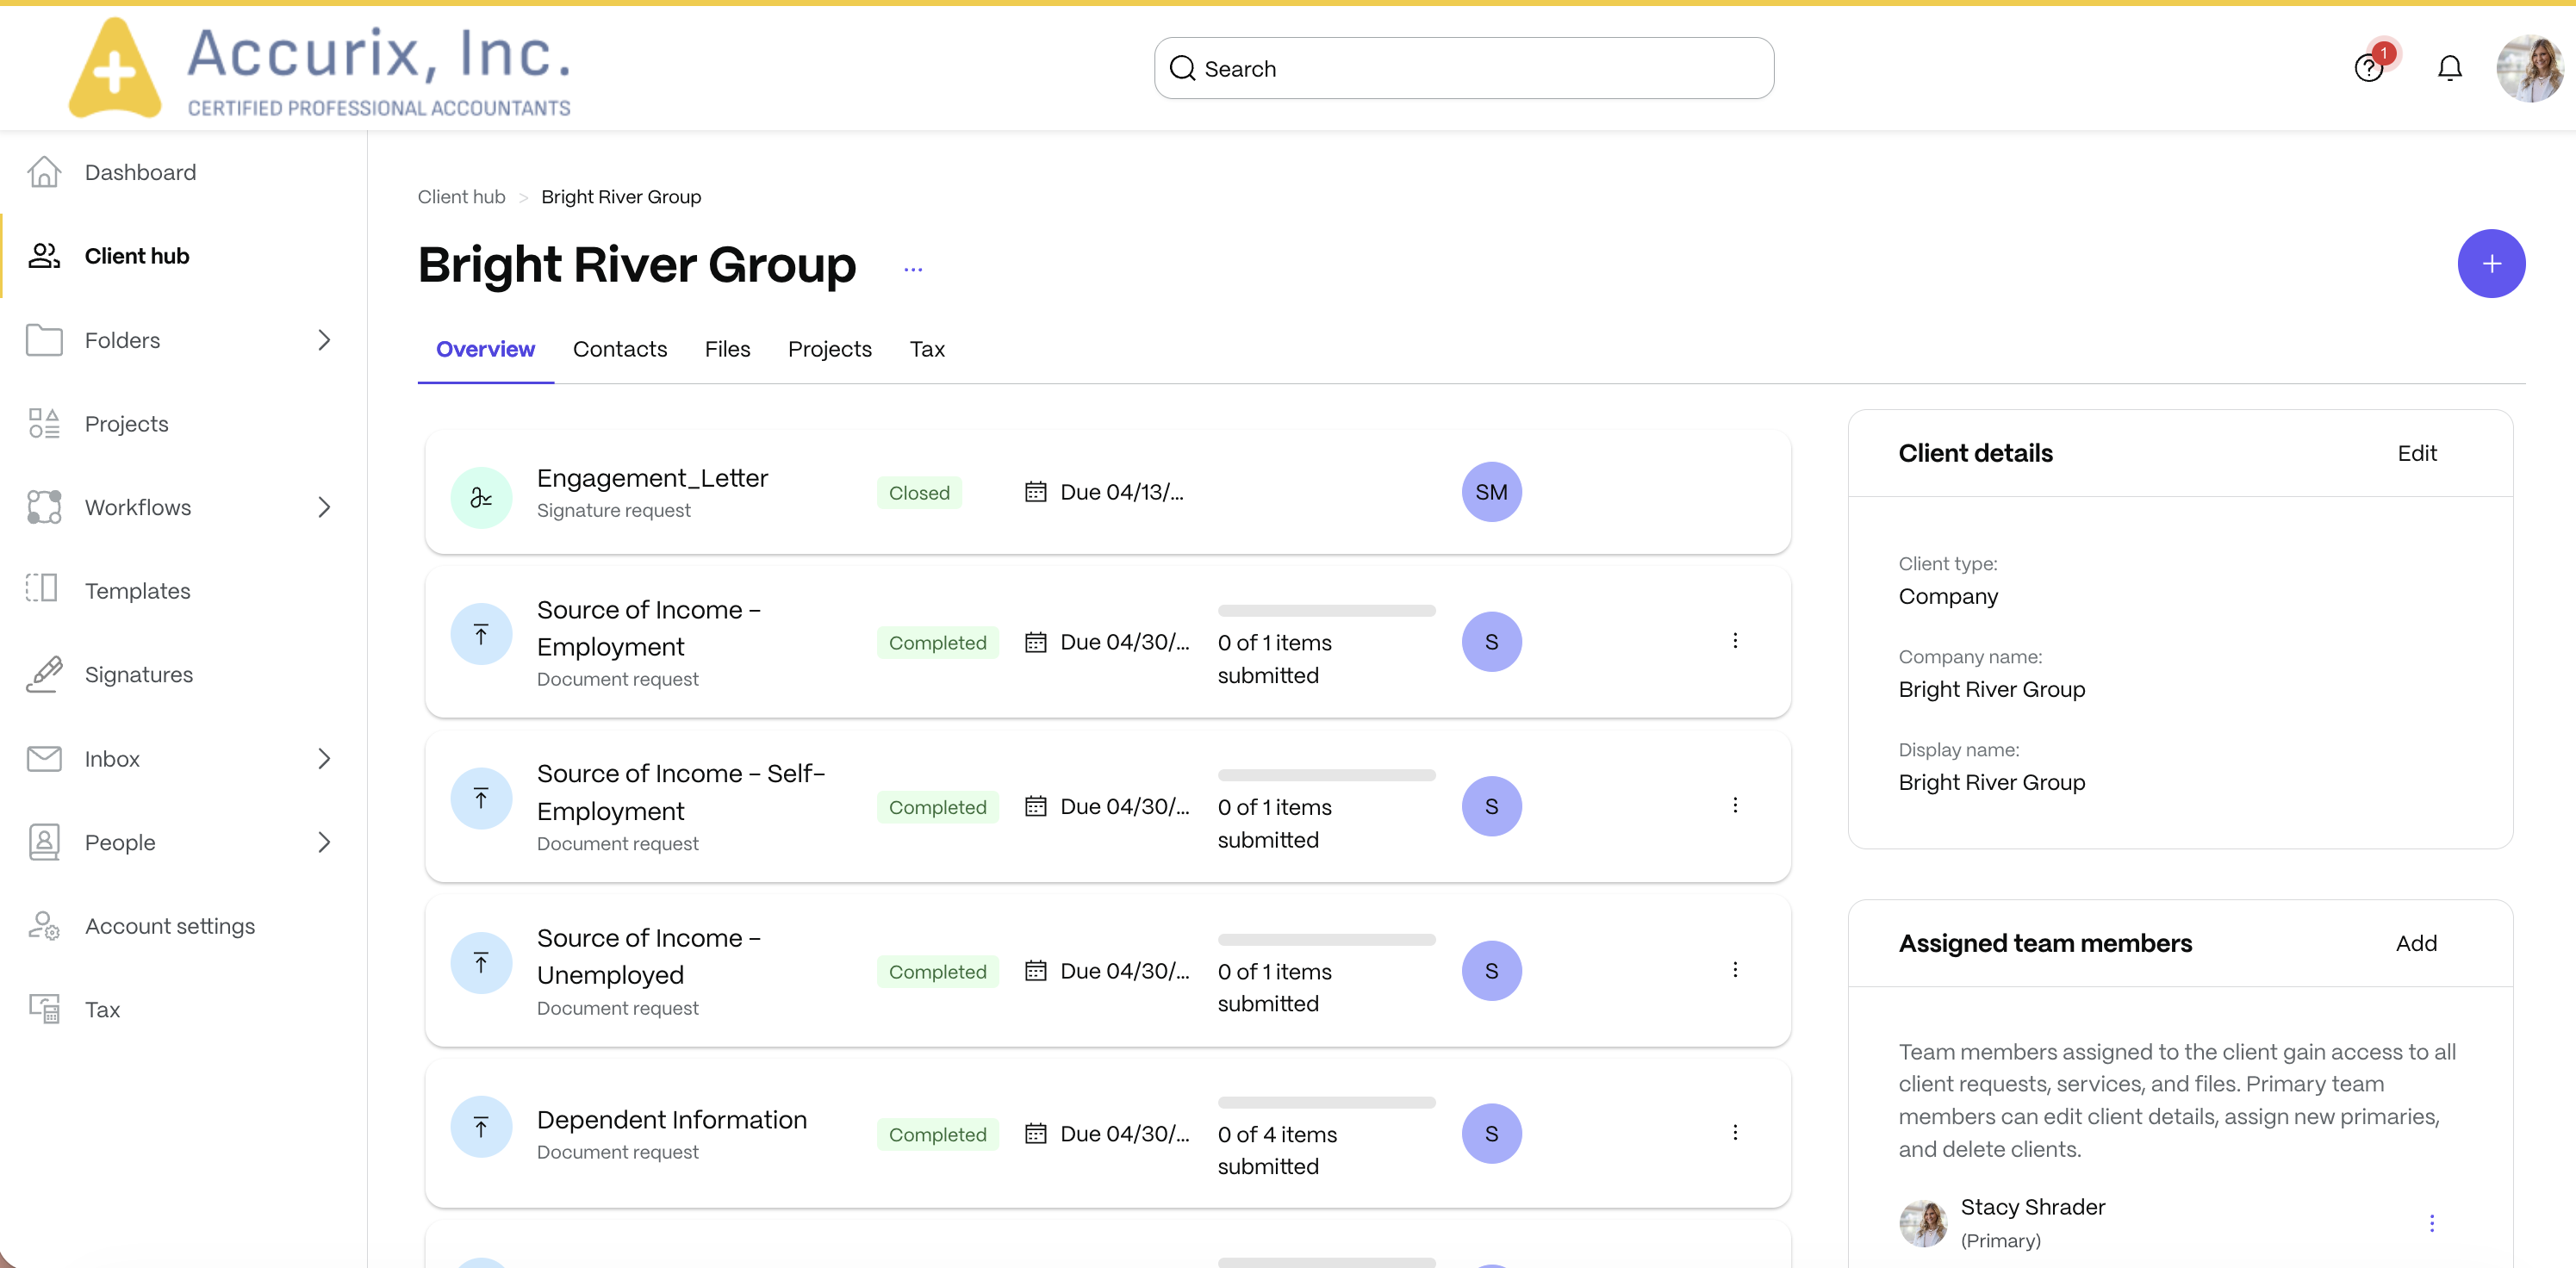Open options menu for Source of Income – Employment
The image size is (2576, 1268).
click(1734, 641)
